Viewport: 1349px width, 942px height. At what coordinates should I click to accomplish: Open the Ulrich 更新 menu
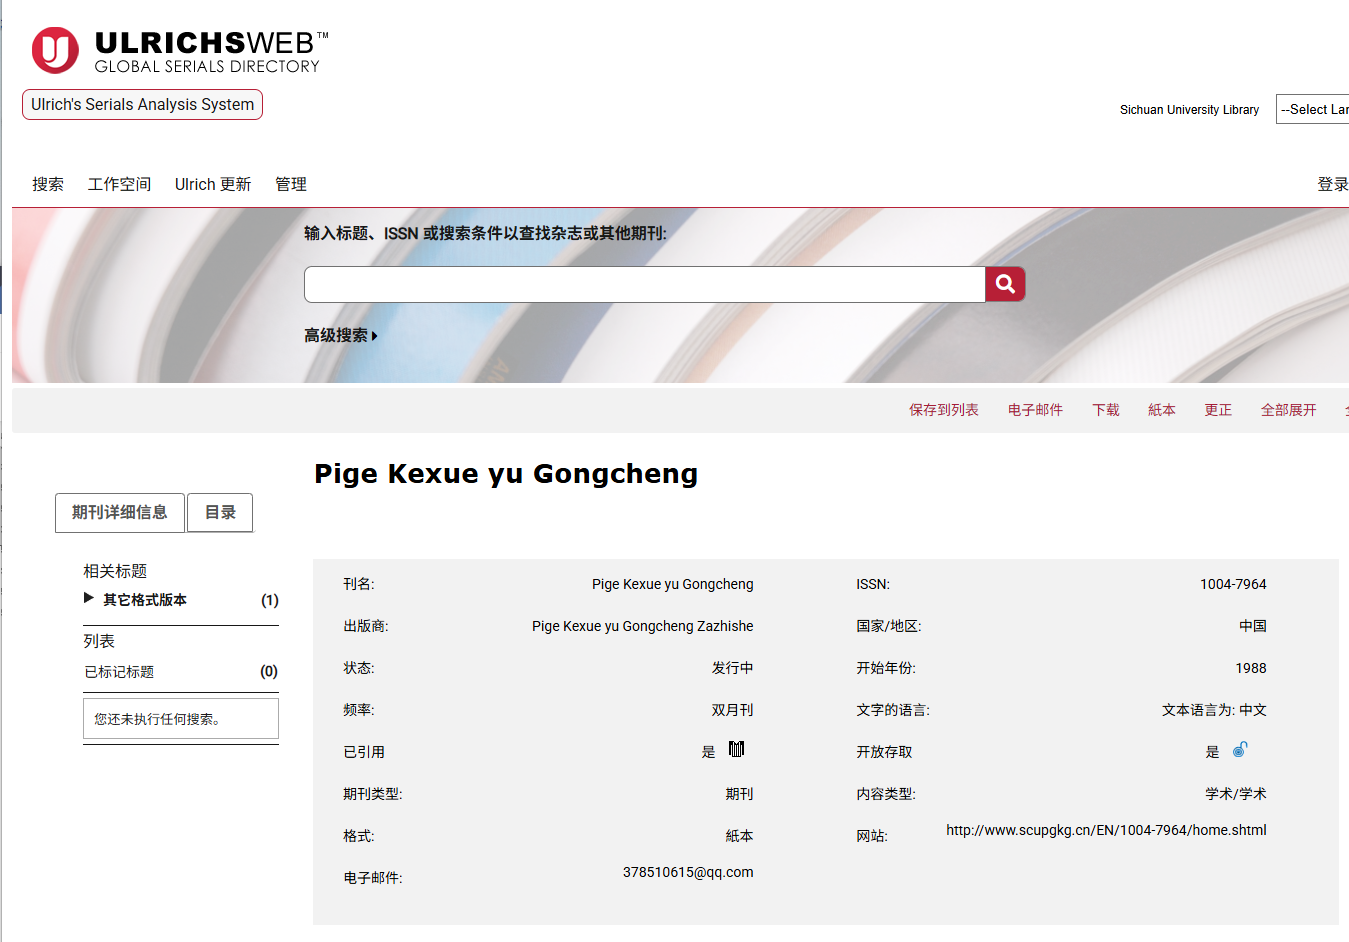click(212, 184)
